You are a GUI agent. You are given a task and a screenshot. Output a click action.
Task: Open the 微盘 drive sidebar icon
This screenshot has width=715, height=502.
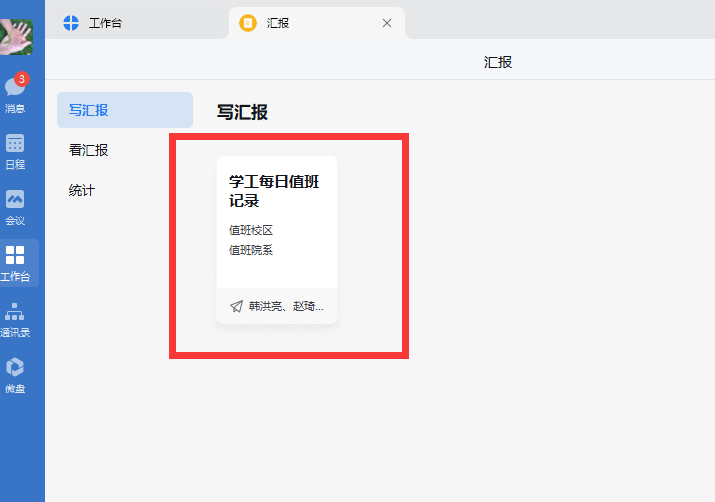(15, 376)
